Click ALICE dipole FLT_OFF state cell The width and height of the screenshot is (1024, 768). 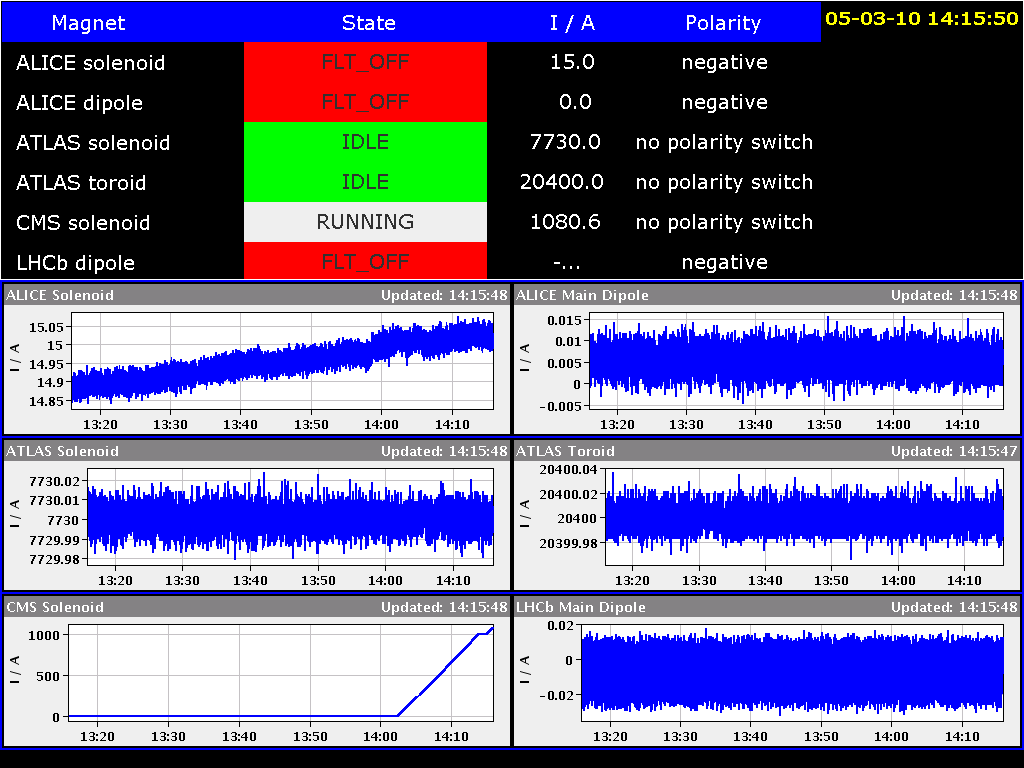pyautogui.click(x=365, y=102)
